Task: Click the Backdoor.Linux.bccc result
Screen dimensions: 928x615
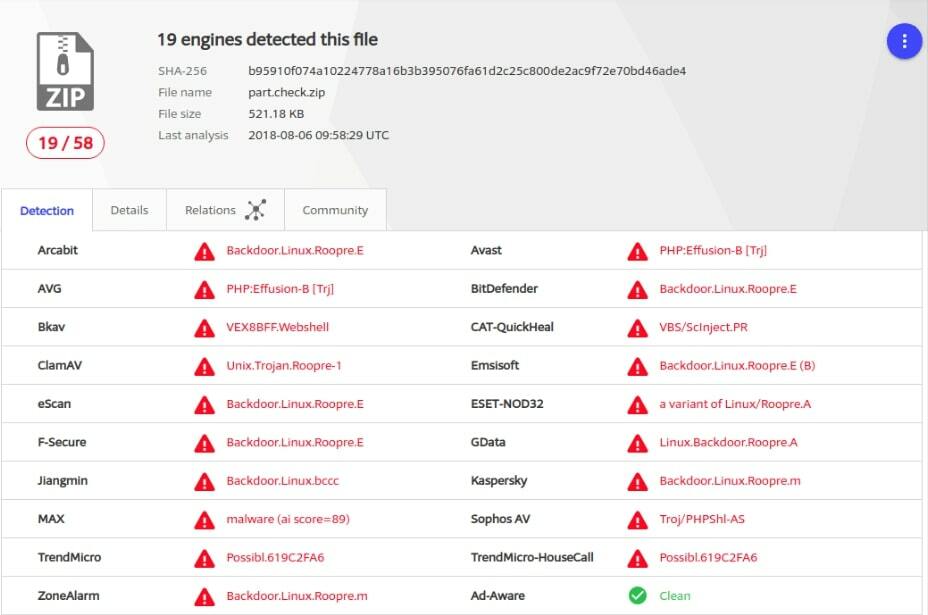Action: (283, 481)
